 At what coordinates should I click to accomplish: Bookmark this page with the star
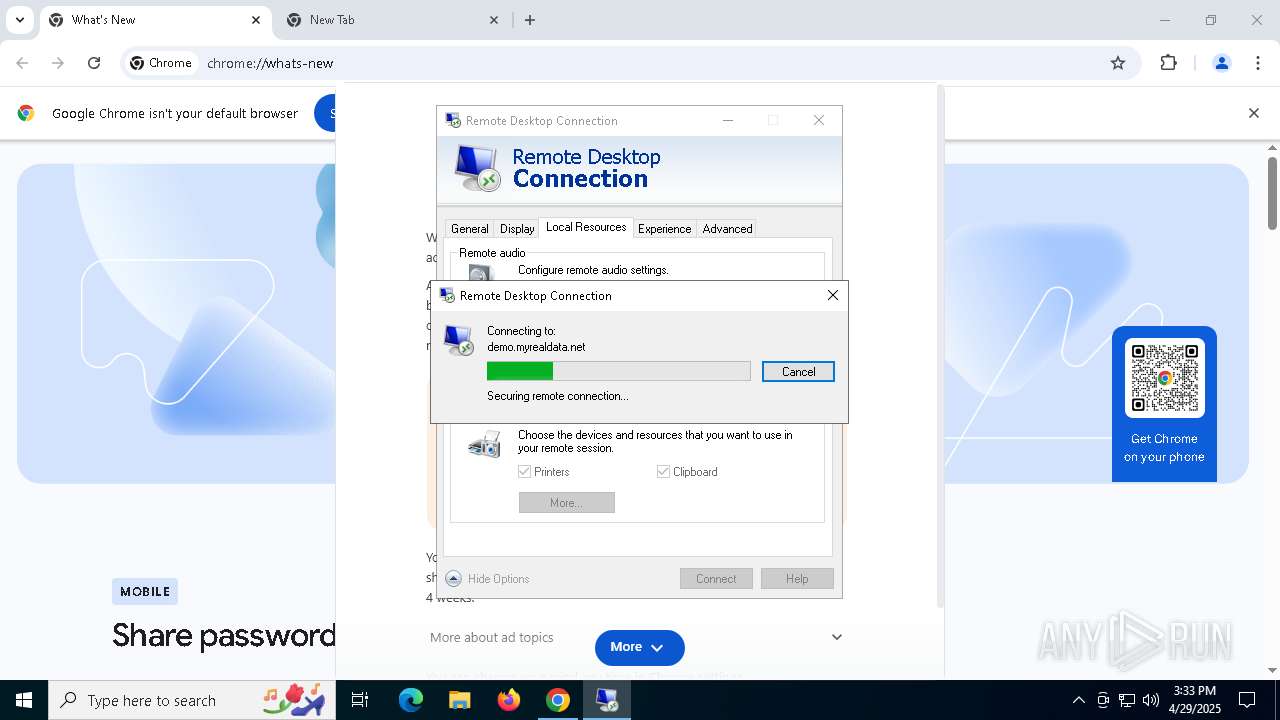[x=1118, y=63]
